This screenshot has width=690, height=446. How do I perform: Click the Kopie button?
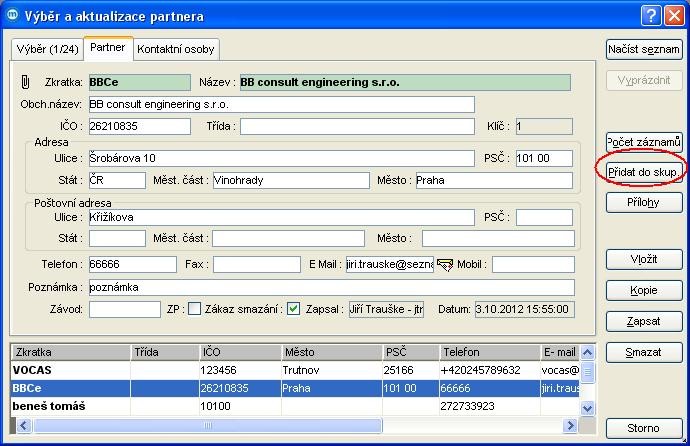click(x=644, y=290)
